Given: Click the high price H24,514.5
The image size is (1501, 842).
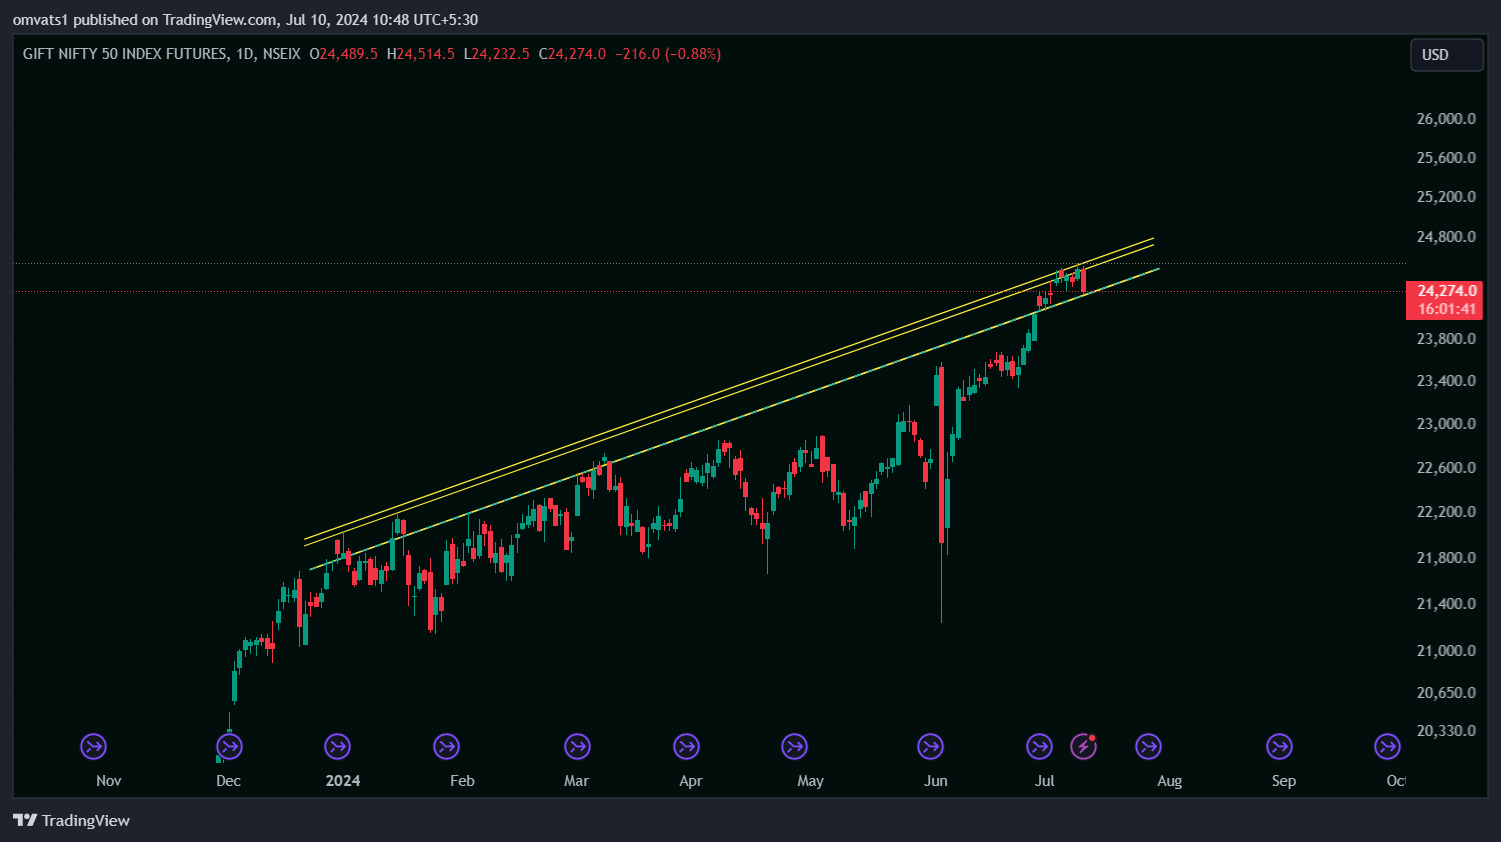Looking at the screenshot, I should click(x=420, y=54).
